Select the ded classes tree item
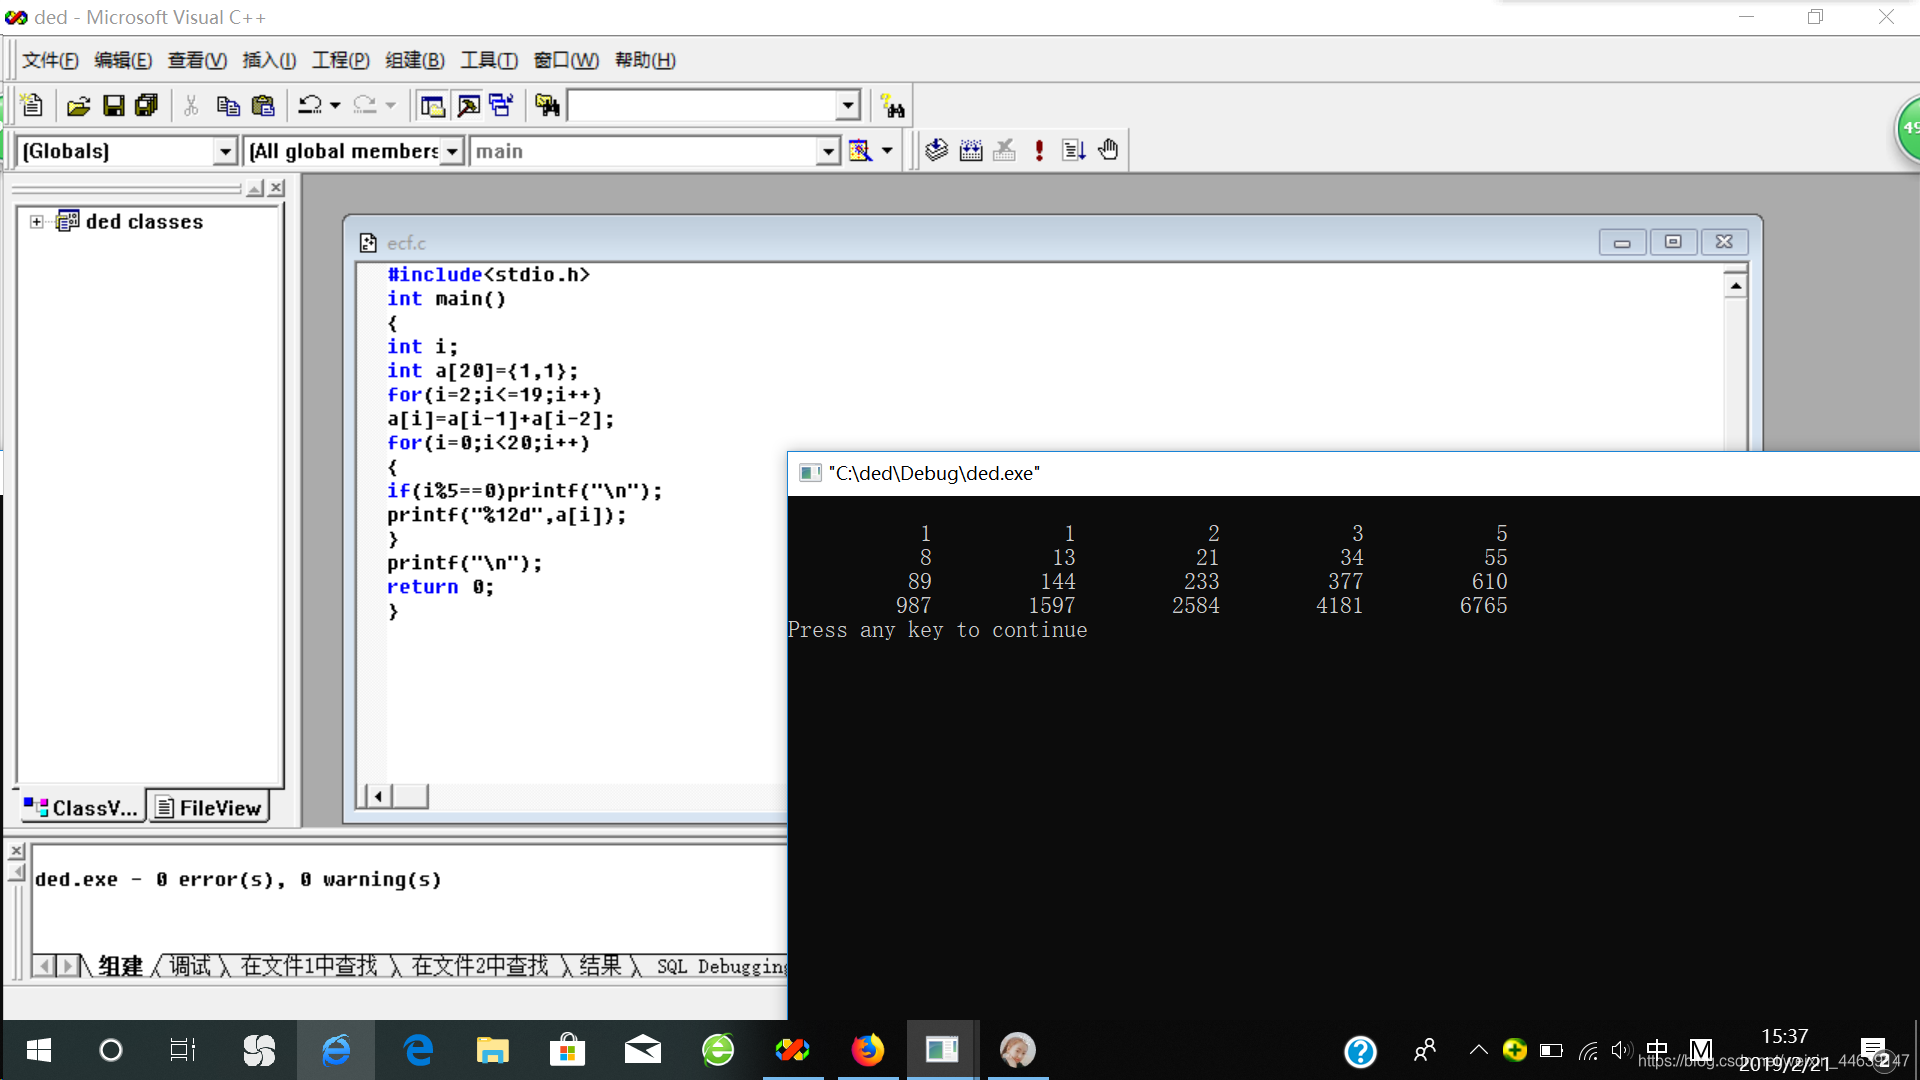1920x1080 pixels. tap(144, 222)
